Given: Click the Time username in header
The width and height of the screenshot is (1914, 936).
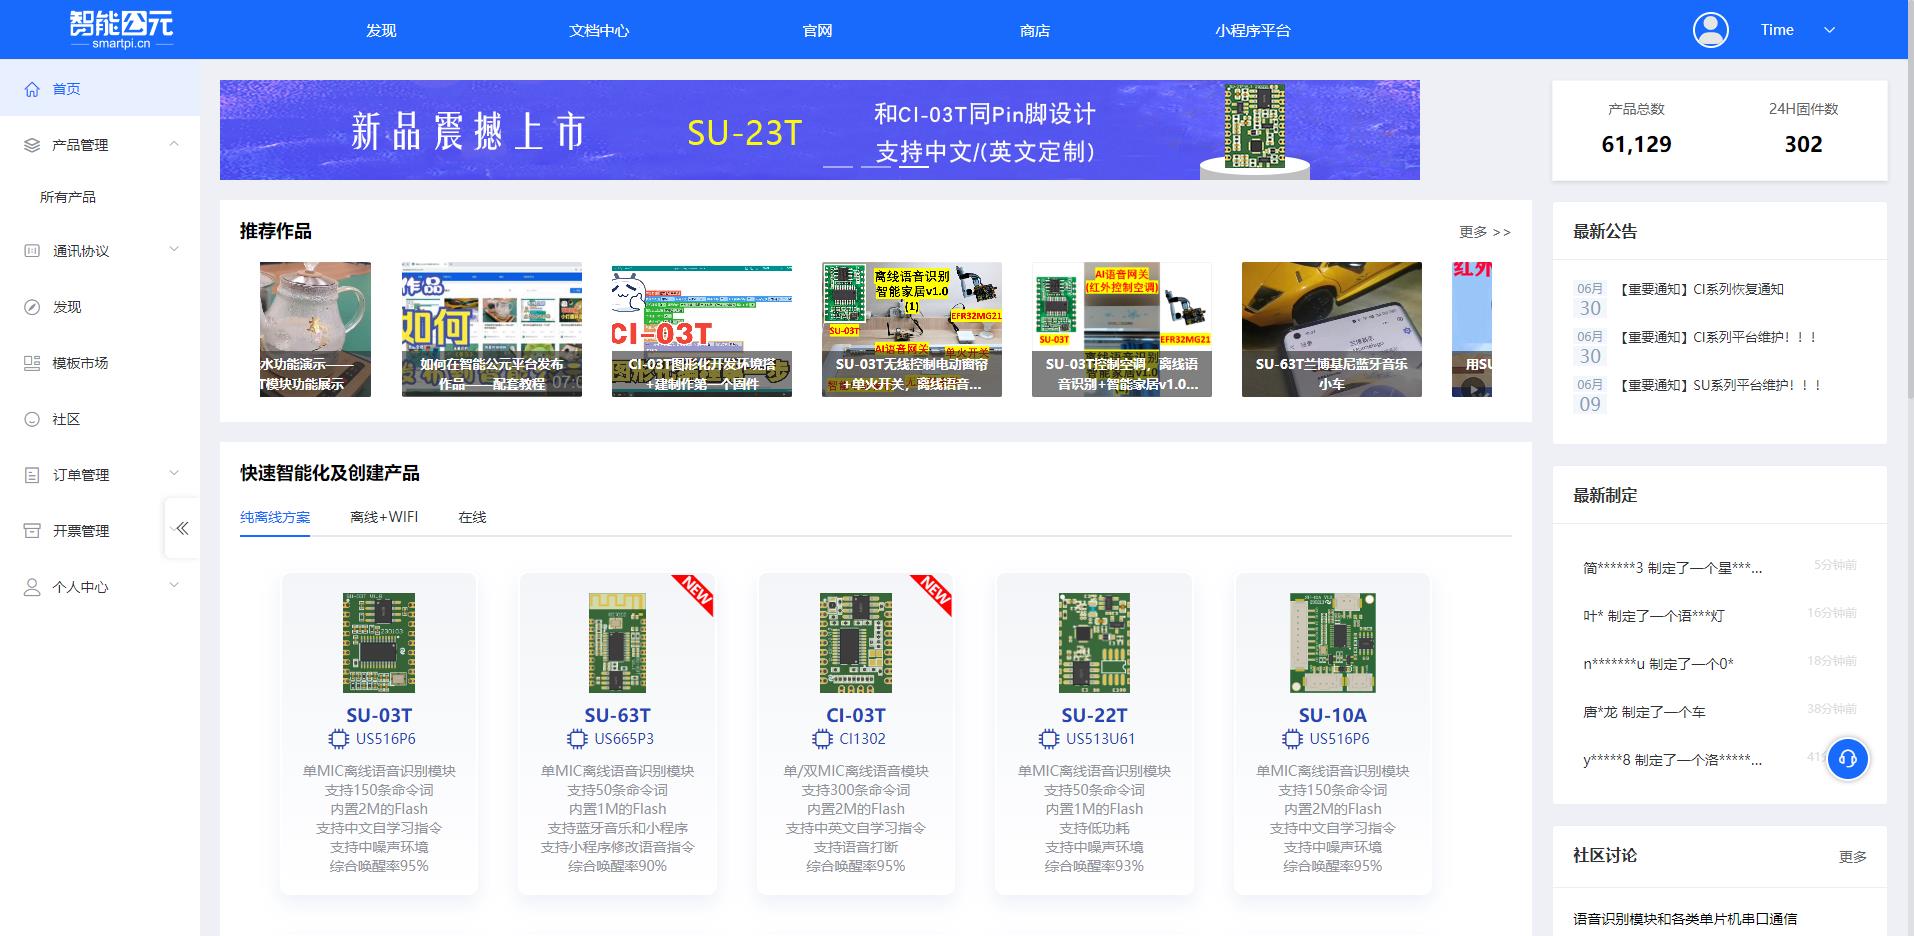Looking at the screenshot, I should click(x=1777, y=30).
